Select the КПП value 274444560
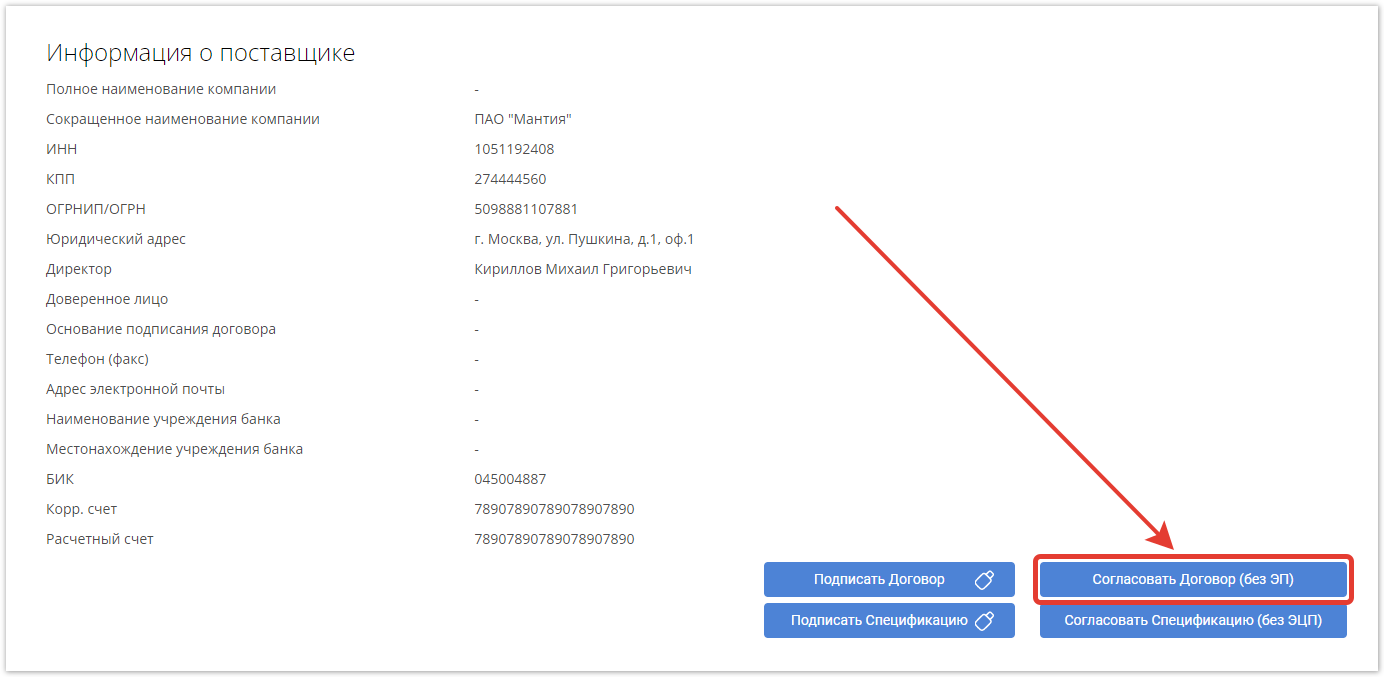The width and height of the screenshot is (1384, 677). (x=510, y=179)
